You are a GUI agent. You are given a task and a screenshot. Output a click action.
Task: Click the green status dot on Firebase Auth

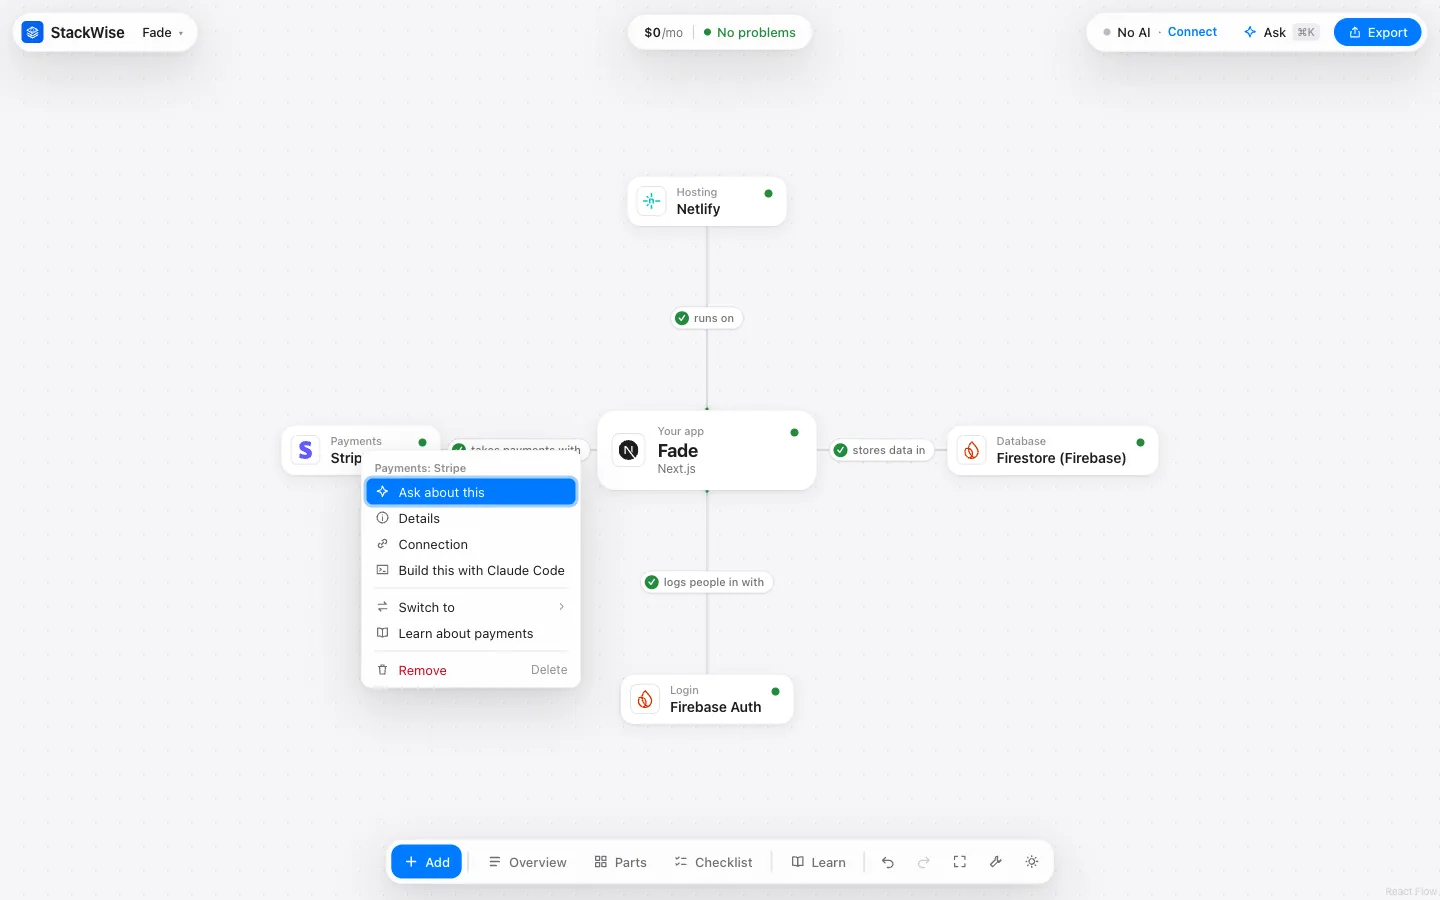[x=775, y=692]
